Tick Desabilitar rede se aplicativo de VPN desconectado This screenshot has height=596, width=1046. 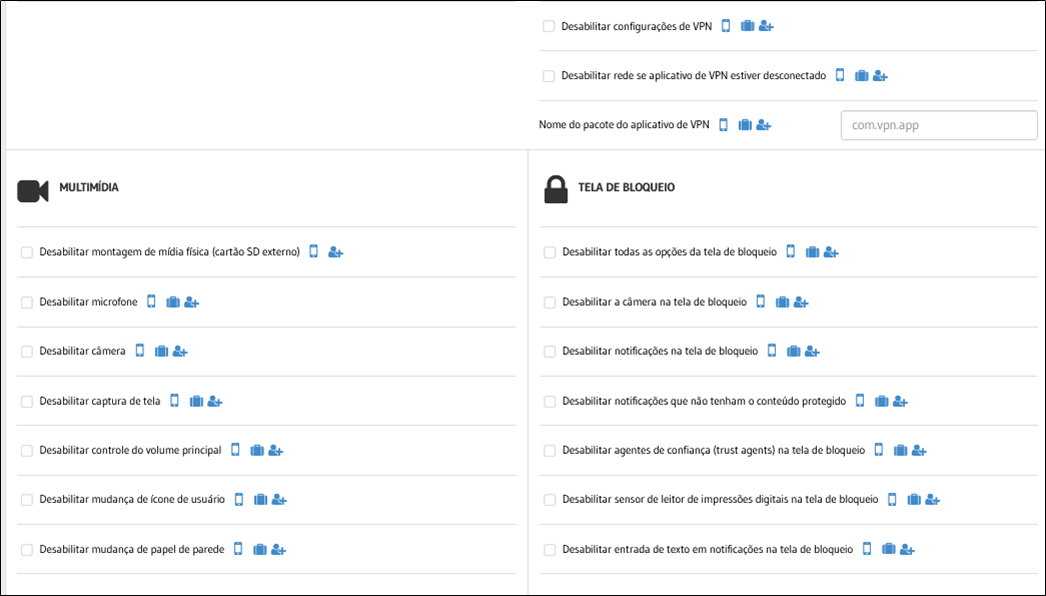click(548, 76)
